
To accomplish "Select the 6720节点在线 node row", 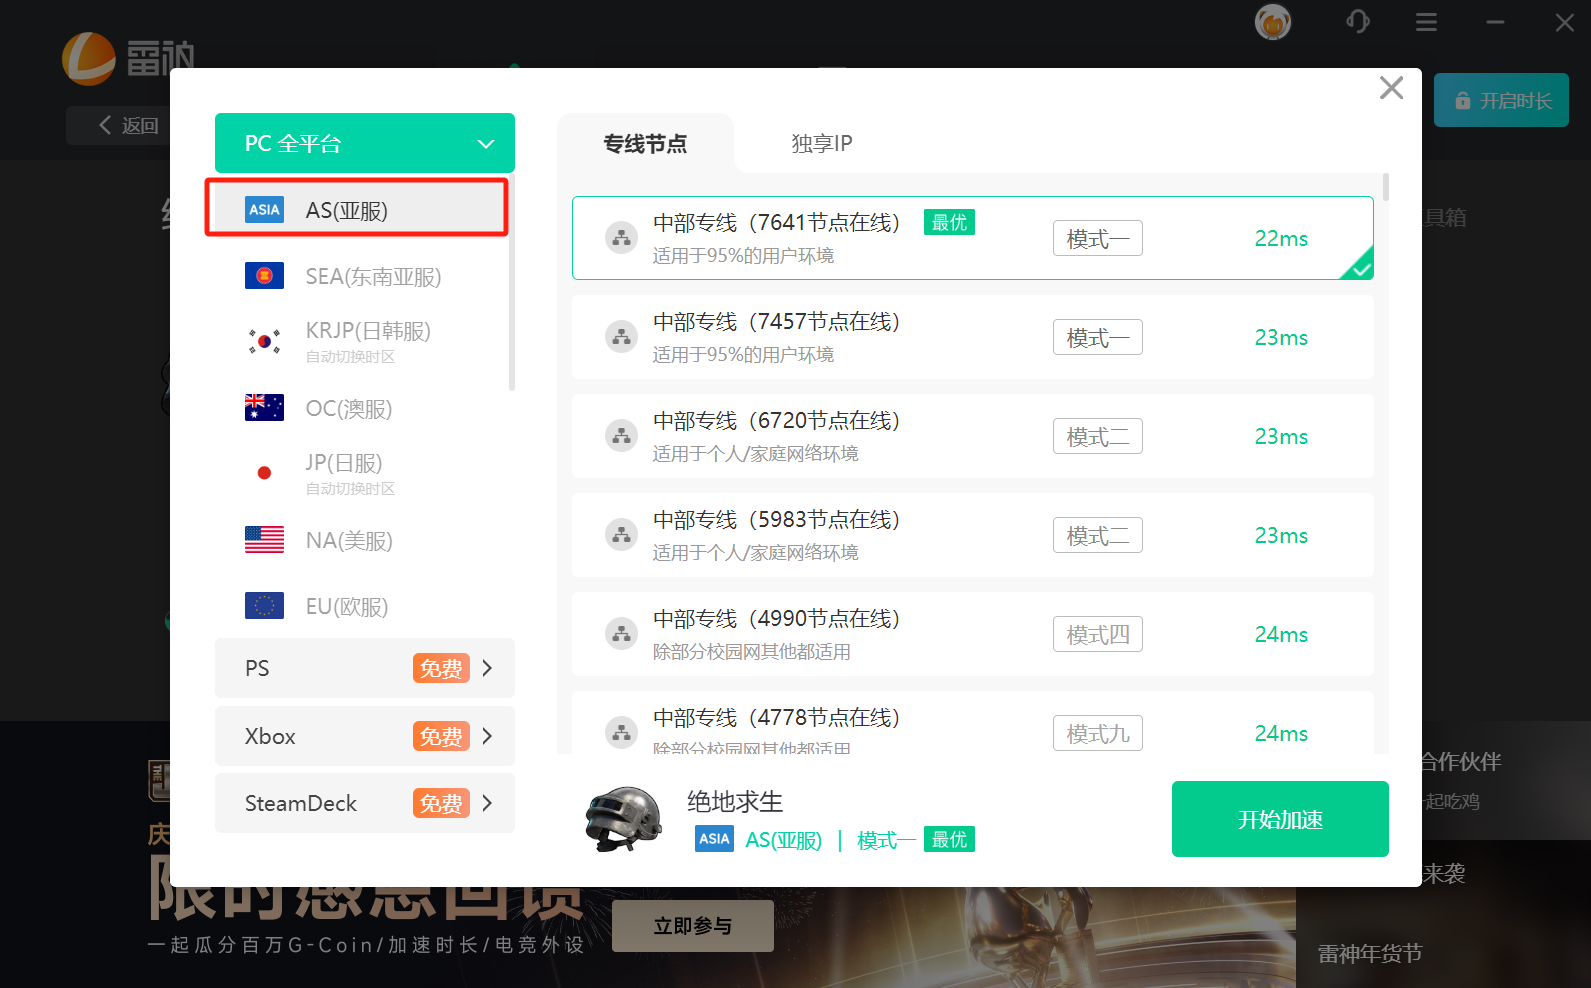I will click(x=973, y=436).
